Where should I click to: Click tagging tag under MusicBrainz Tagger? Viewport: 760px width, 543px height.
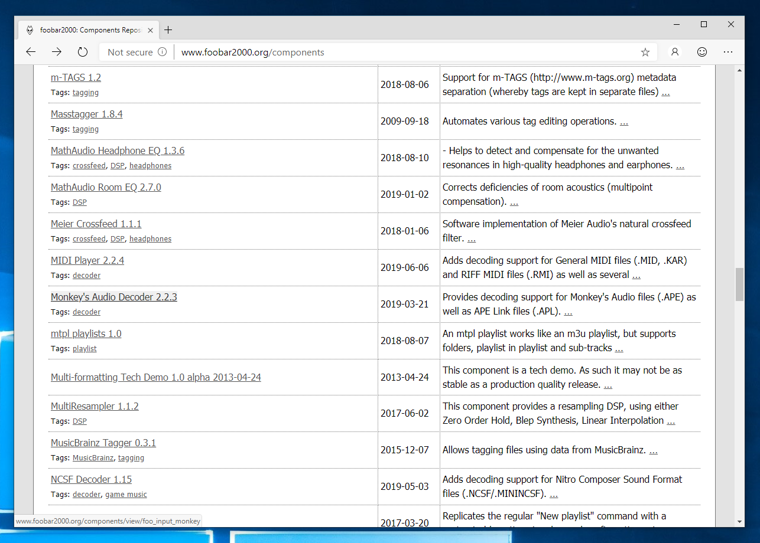point(131,458)
